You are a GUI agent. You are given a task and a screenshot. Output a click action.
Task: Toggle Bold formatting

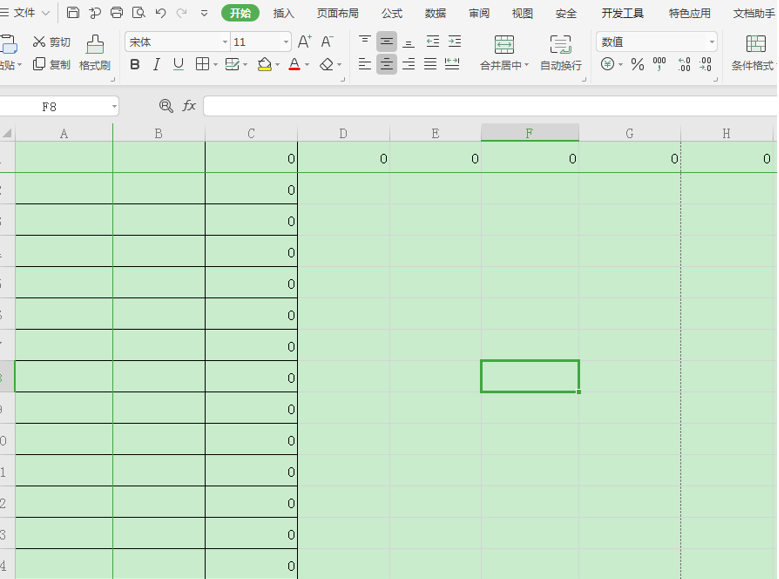134,64
